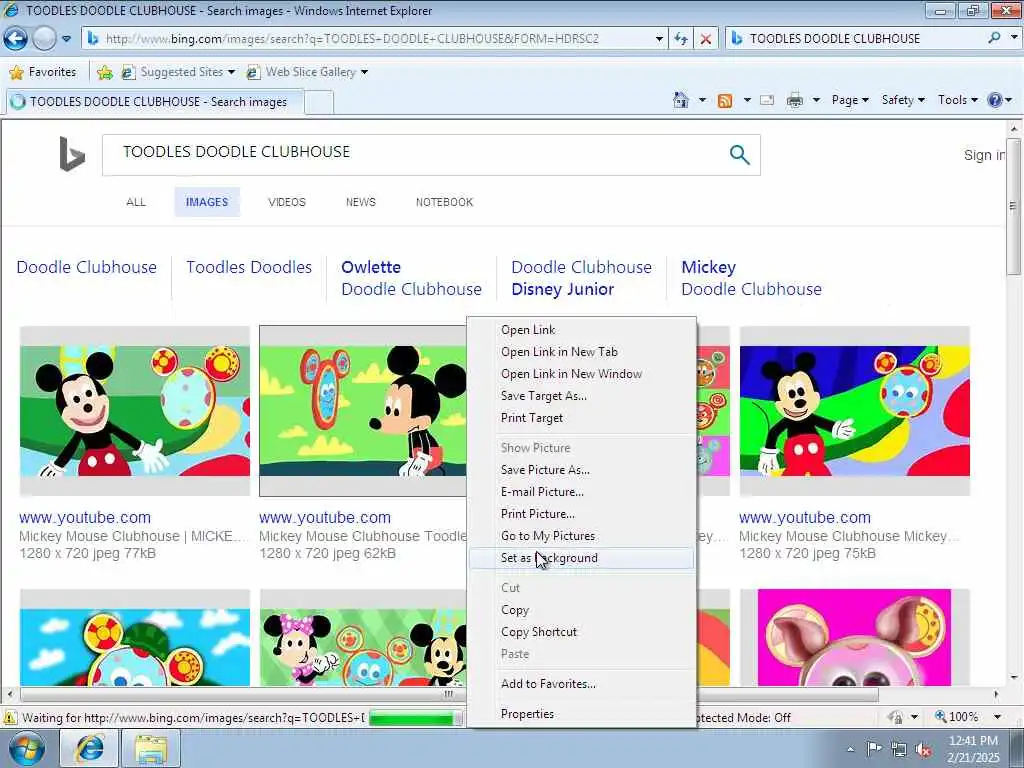Click the blue Help question mark icon

click(995, 100)
